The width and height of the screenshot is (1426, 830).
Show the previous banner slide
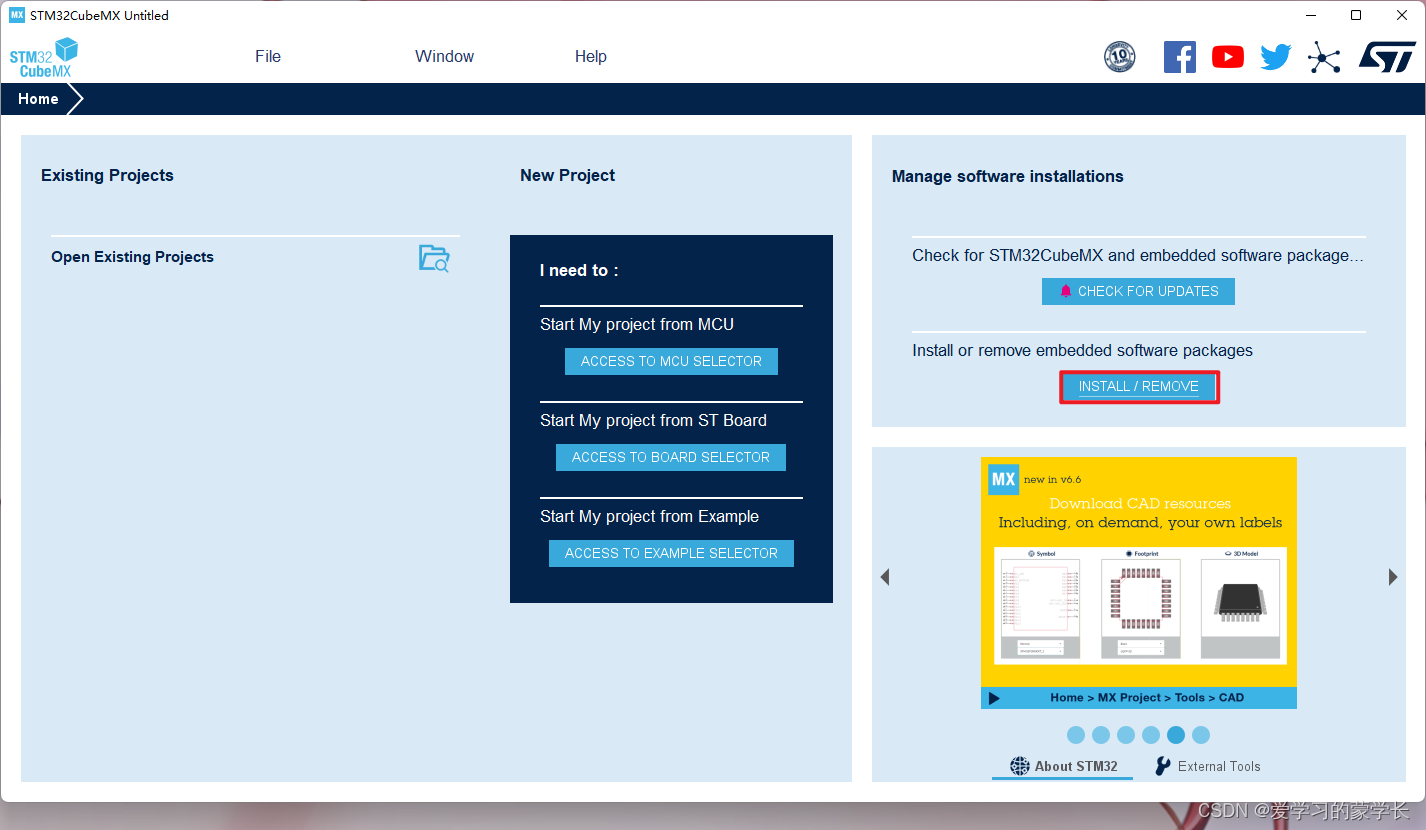(x=885, y=577)
